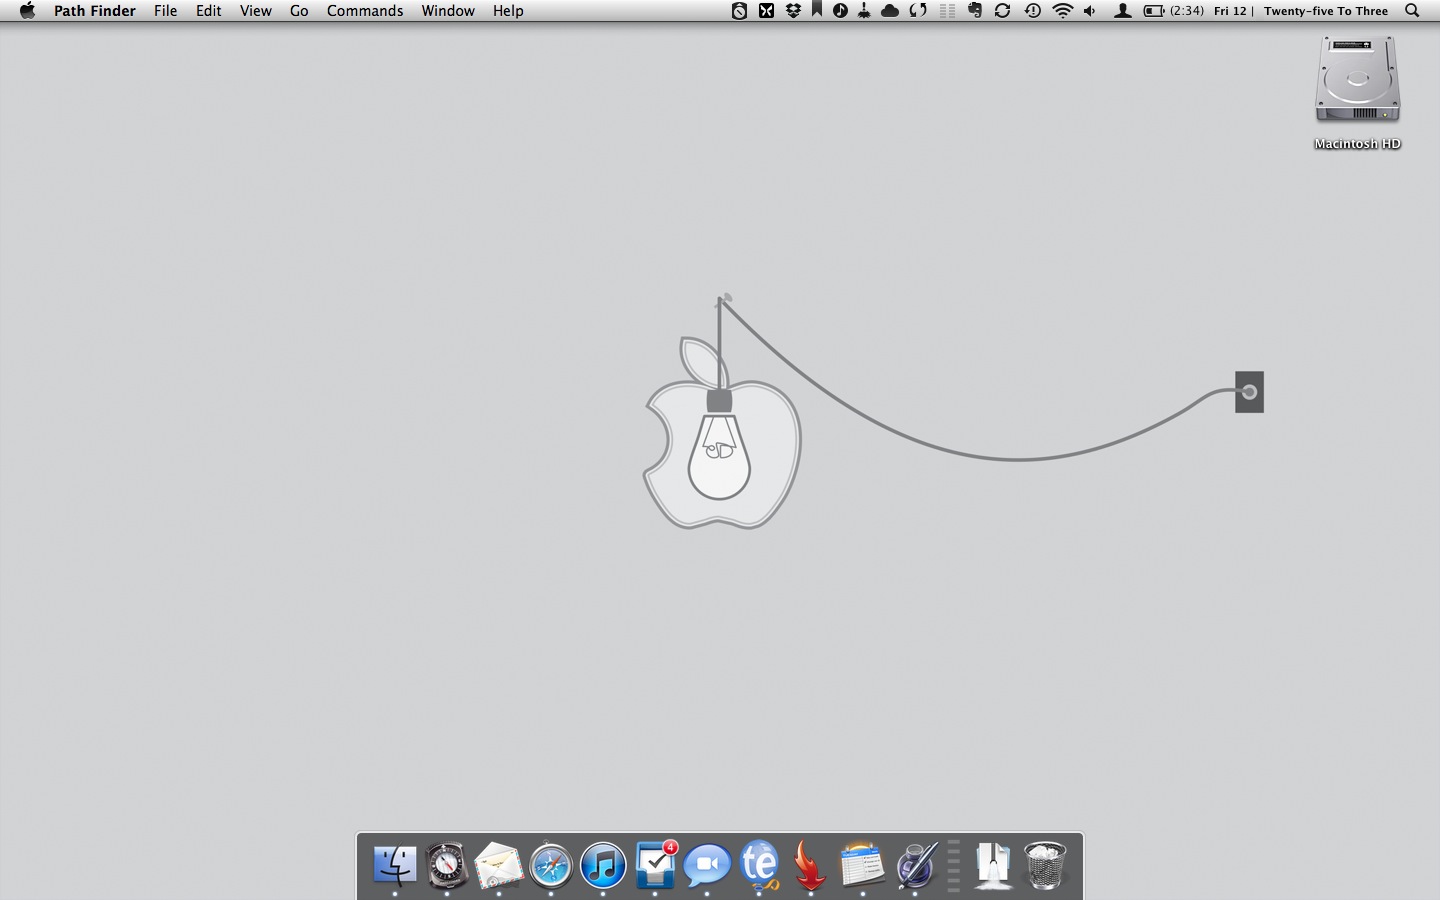Screen dimensions: 1440x900
Task: Open the Go menu
Action: pyautogui.click(x=299, y=11)
